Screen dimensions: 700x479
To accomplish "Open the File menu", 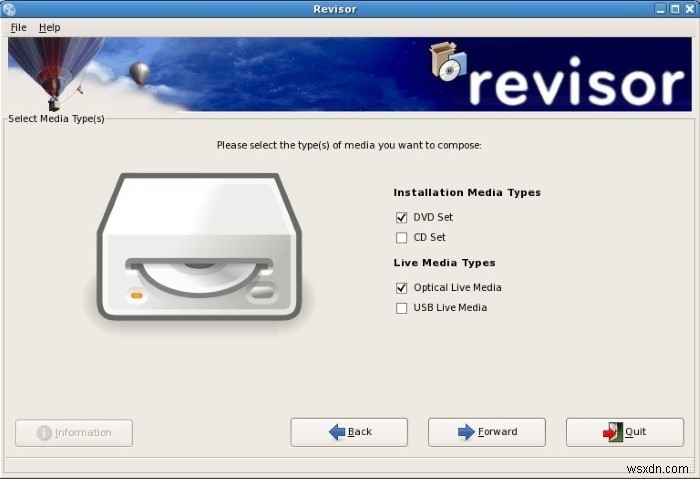I will point(18,28).
